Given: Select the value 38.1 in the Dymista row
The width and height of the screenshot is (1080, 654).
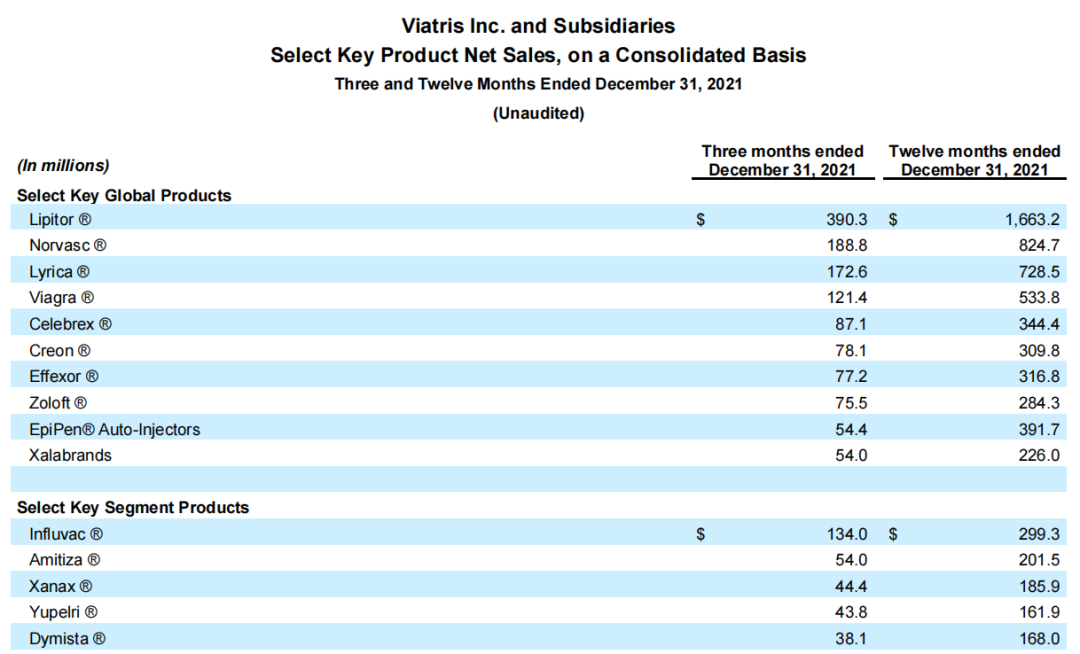Looking at the screenshot, I should coord(851,639).
